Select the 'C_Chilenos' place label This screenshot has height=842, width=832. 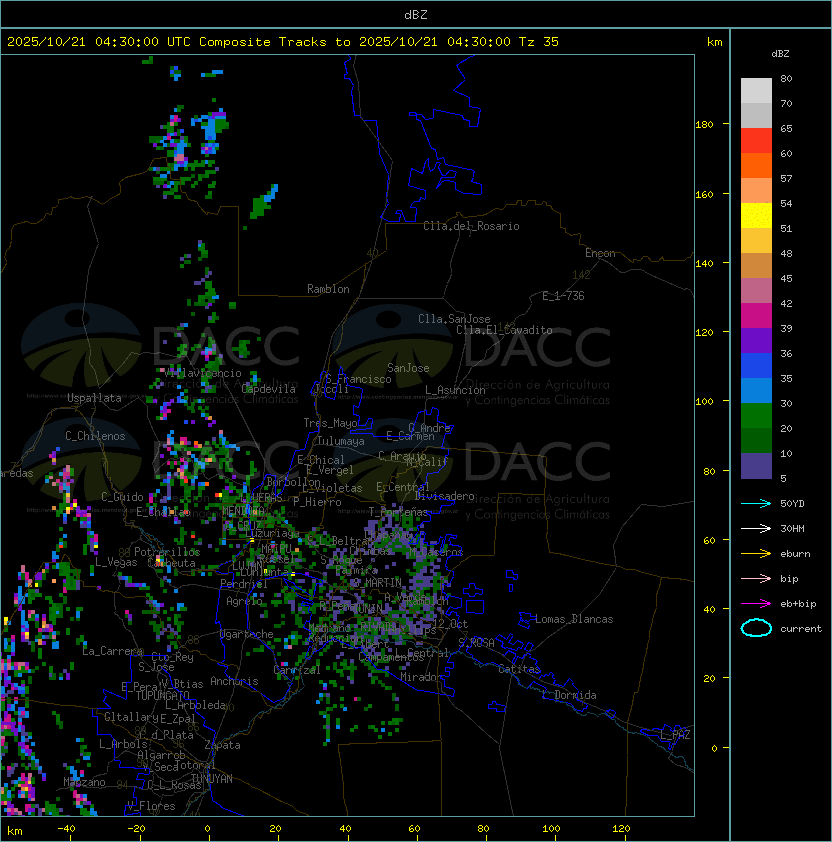(95, 436)
